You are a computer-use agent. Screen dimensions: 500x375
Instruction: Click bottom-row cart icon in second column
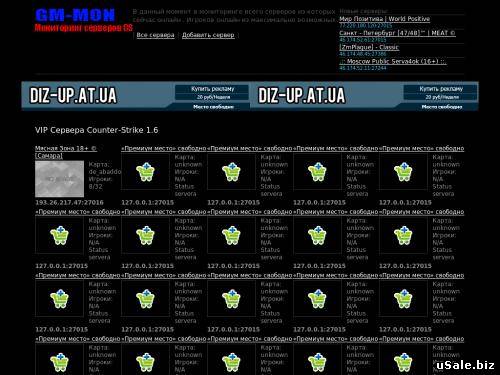pos(146,362)
